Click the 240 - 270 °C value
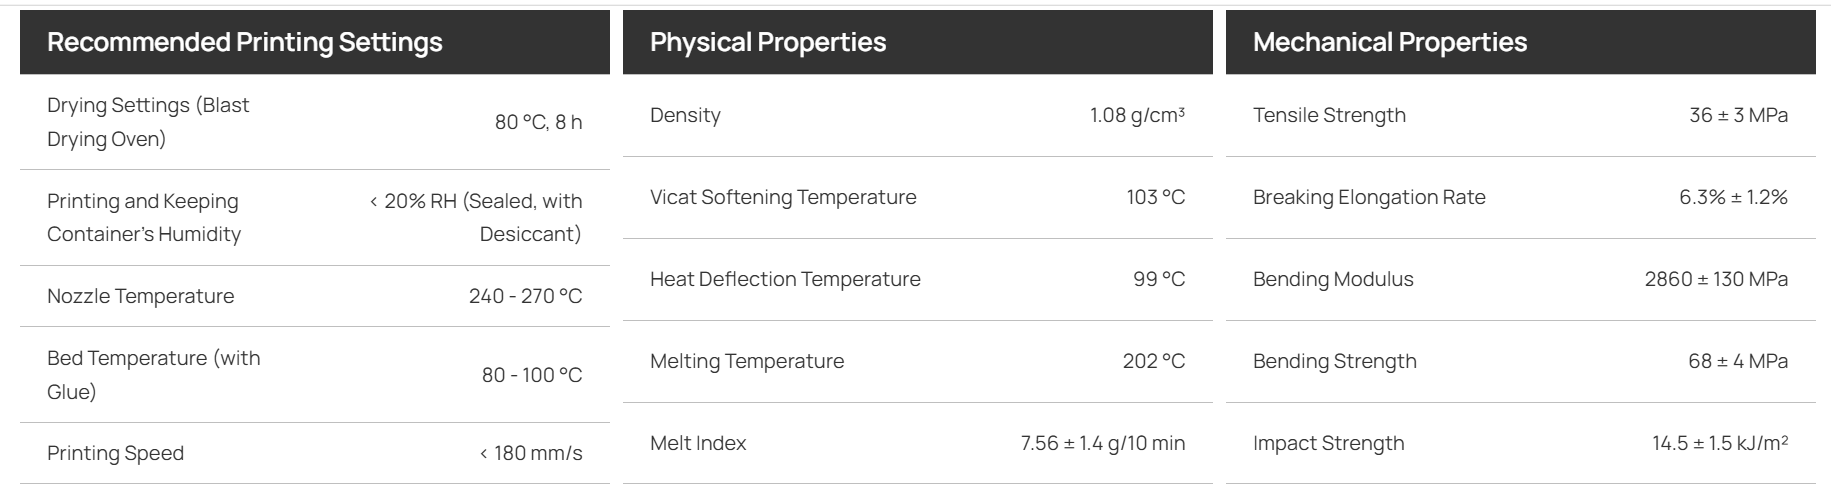Viewport: 1831px width, 493px height. [525, 296]
